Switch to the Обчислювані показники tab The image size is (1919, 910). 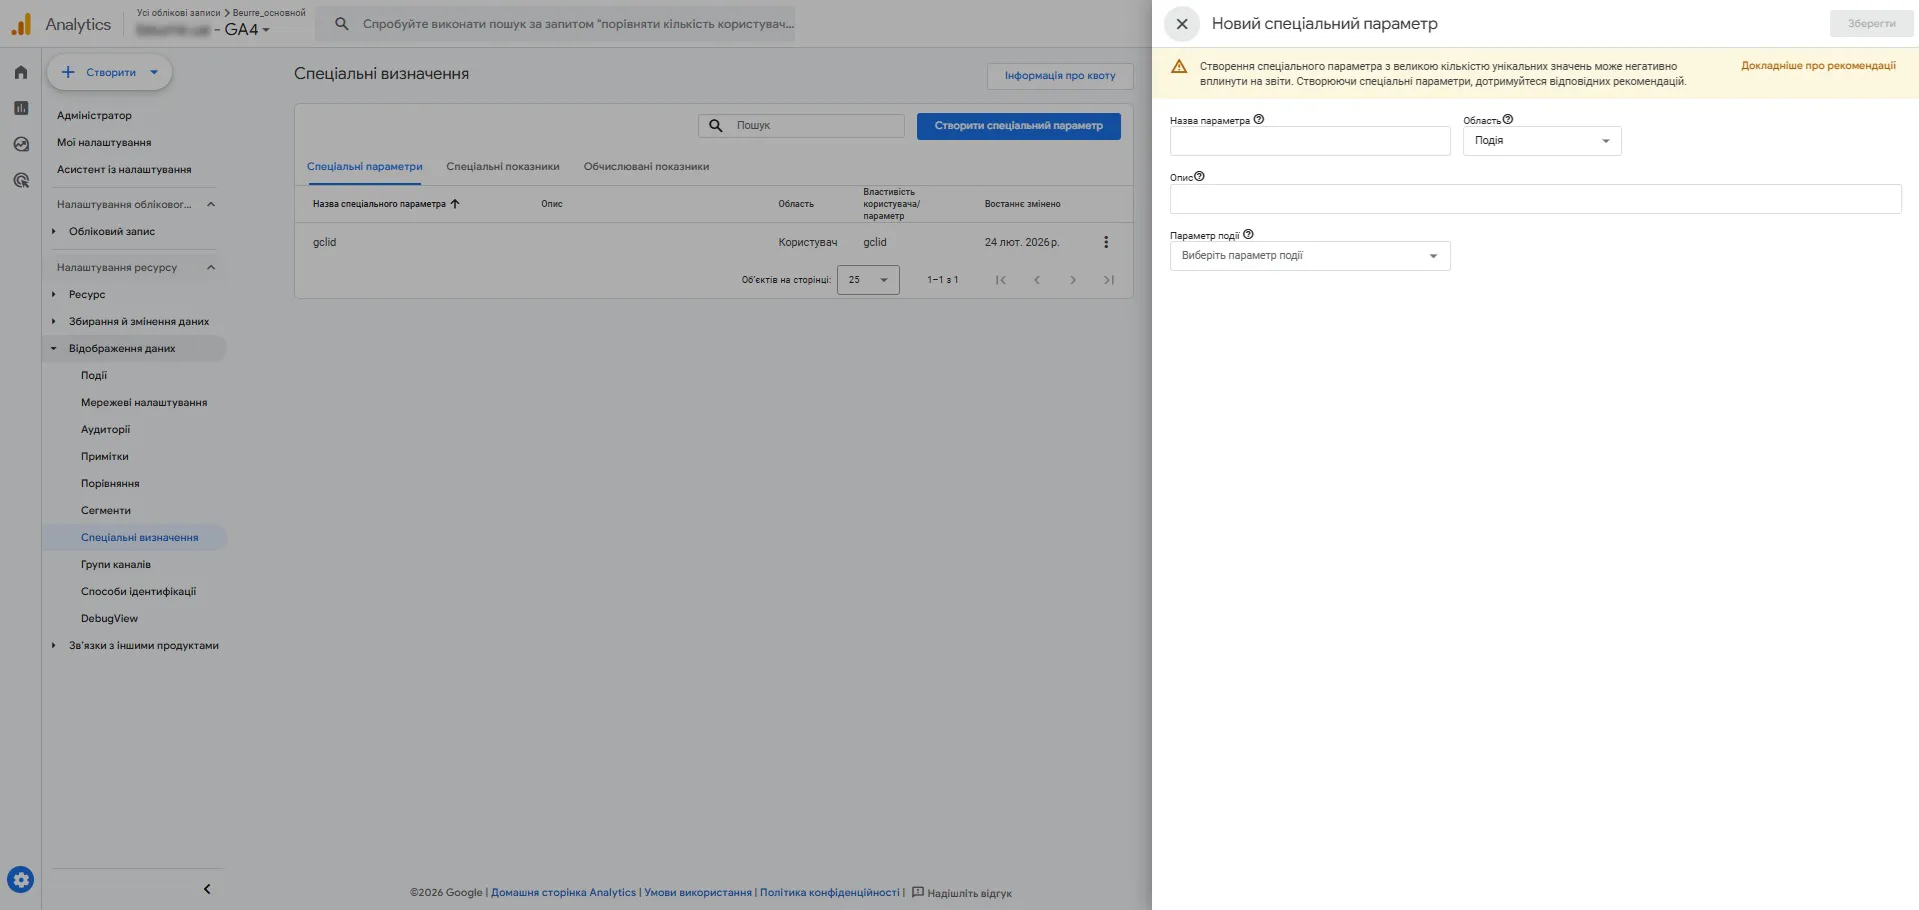(646, 167)
